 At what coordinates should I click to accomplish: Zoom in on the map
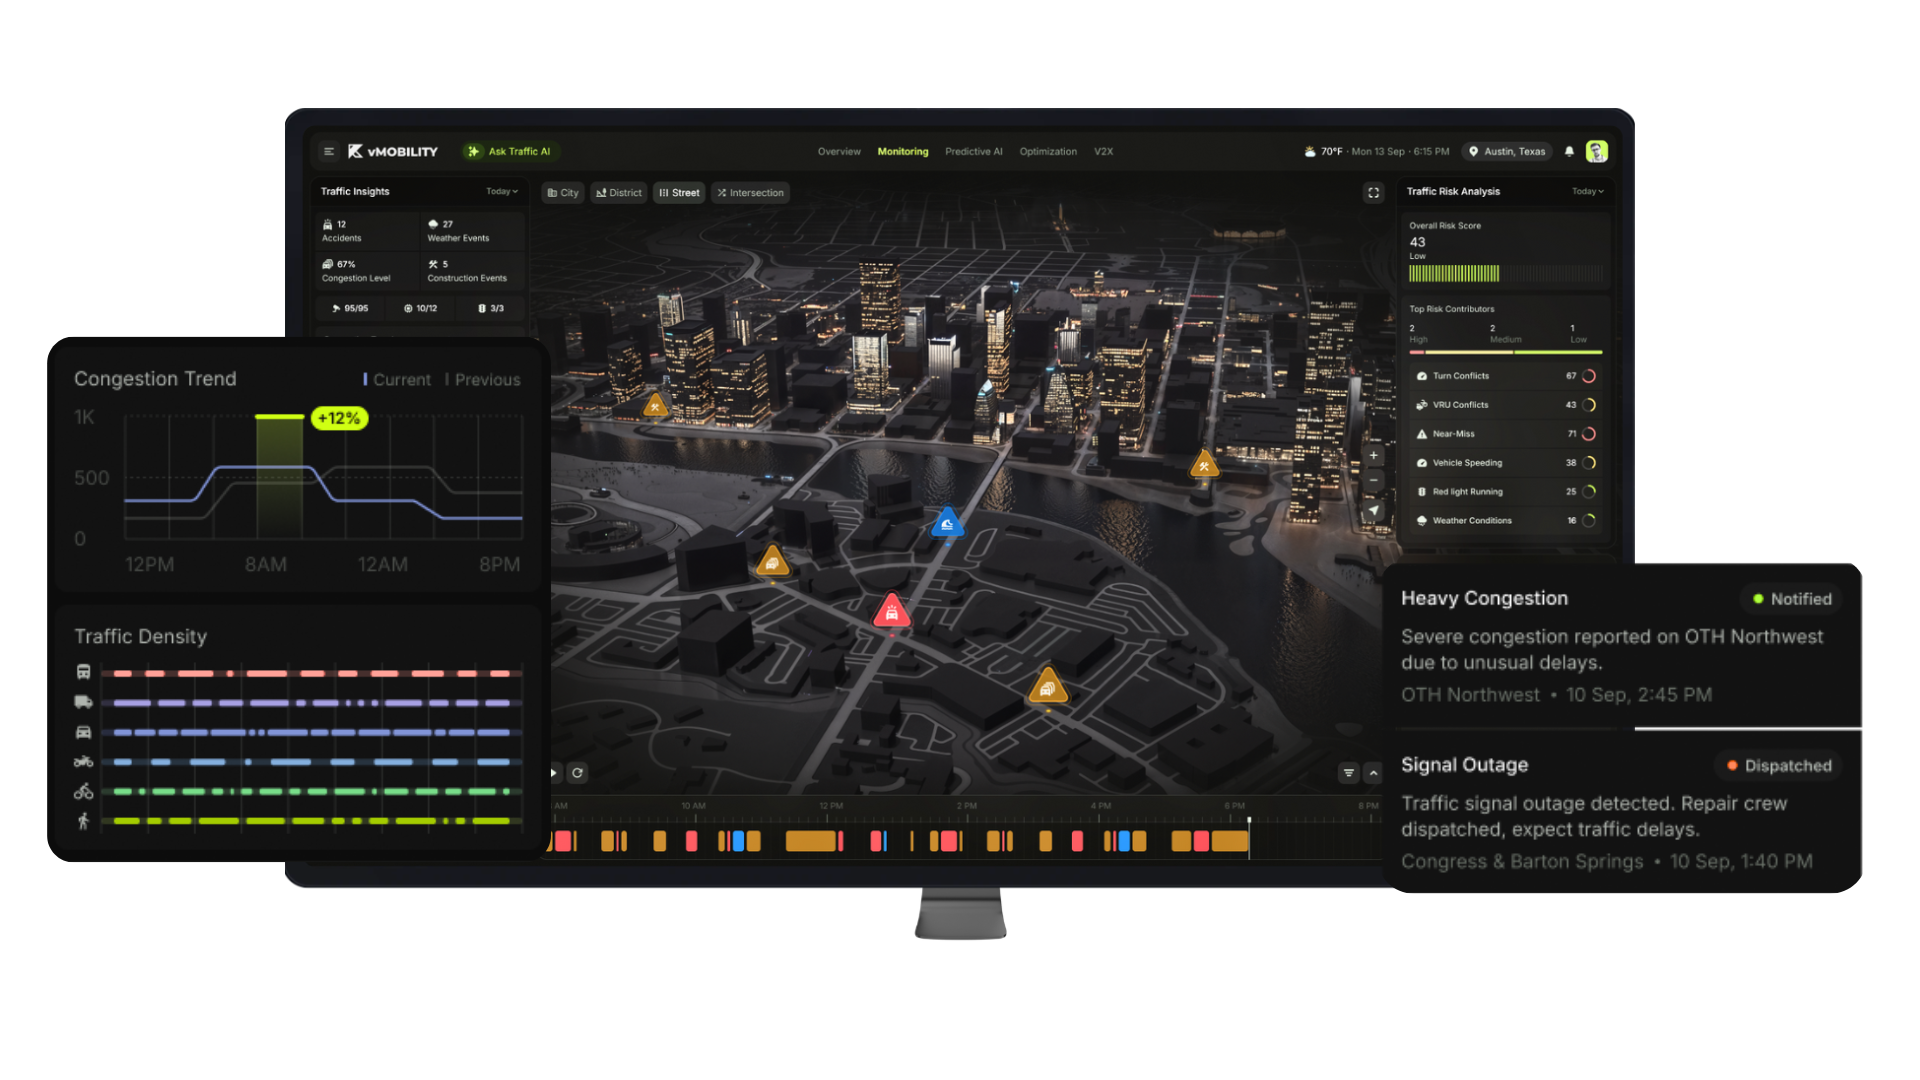1373,456
